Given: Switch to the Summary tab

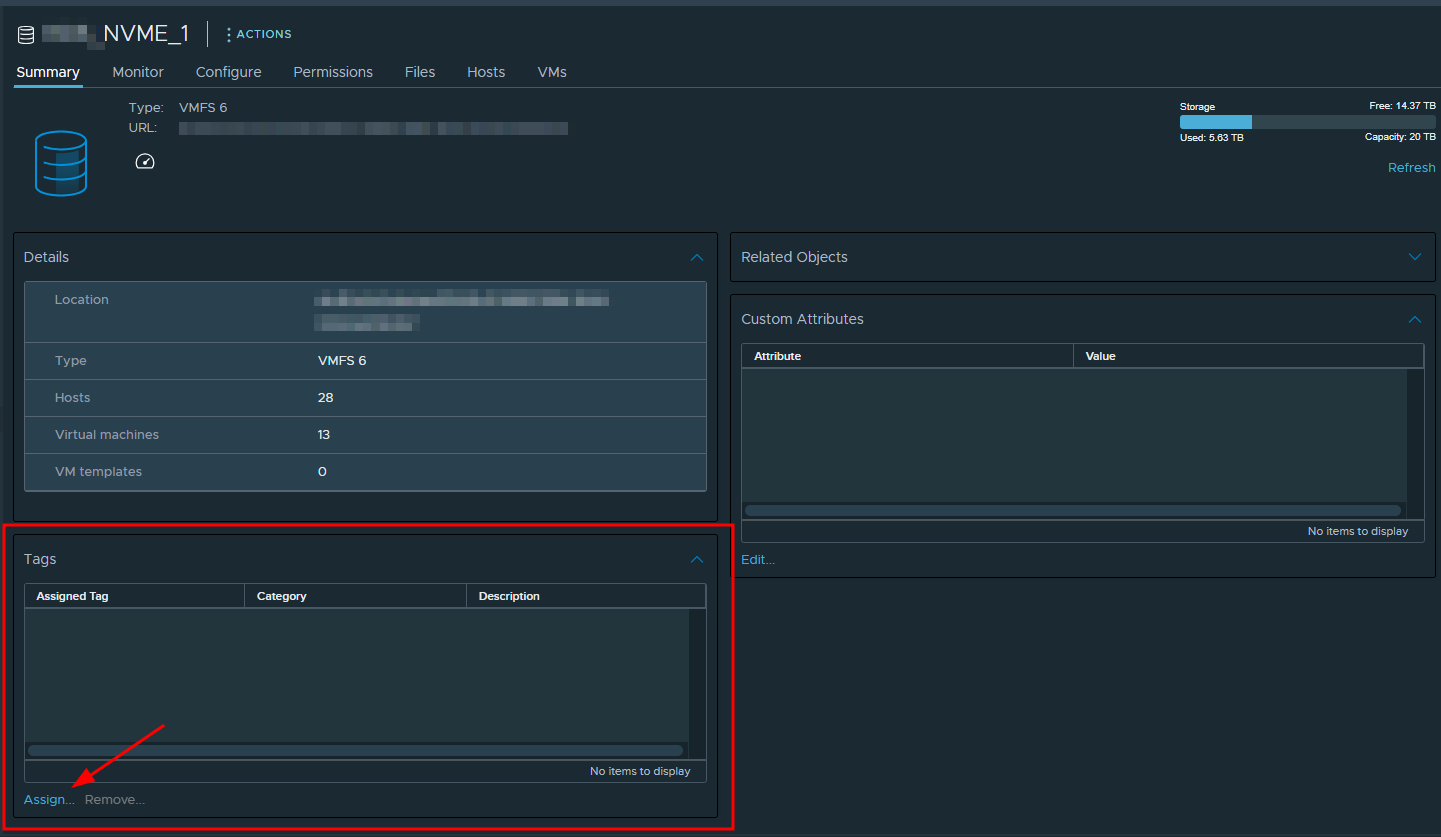Looking at the screenshot, I should tap(48, 72).
